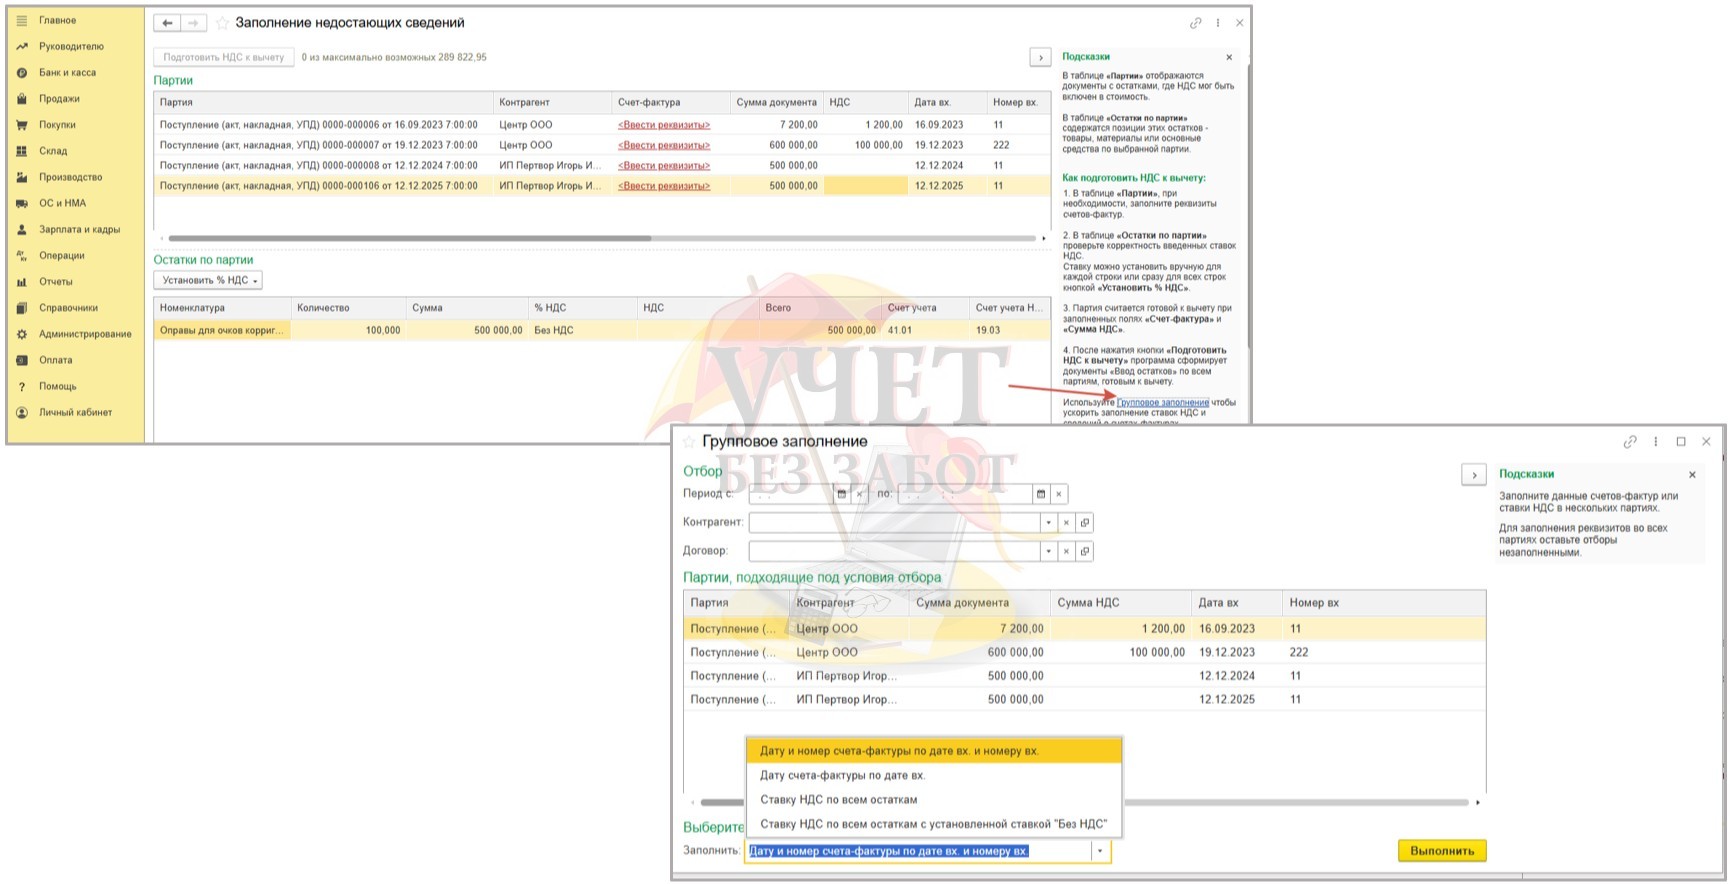
Task: Select 'Дату счета-фактуры по дате вх.' option
Action: tap(934, 775)
